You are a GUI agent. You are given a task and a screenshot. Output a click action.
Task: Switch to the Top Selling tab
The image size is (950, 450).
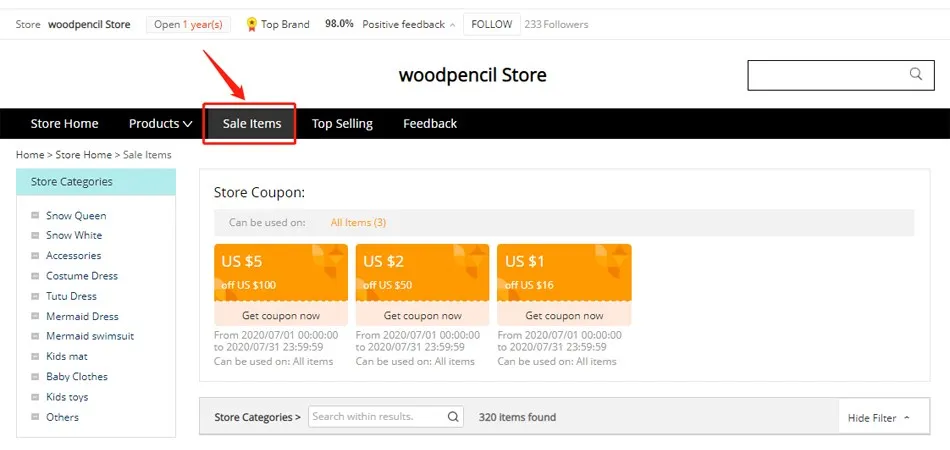(342, 124)
